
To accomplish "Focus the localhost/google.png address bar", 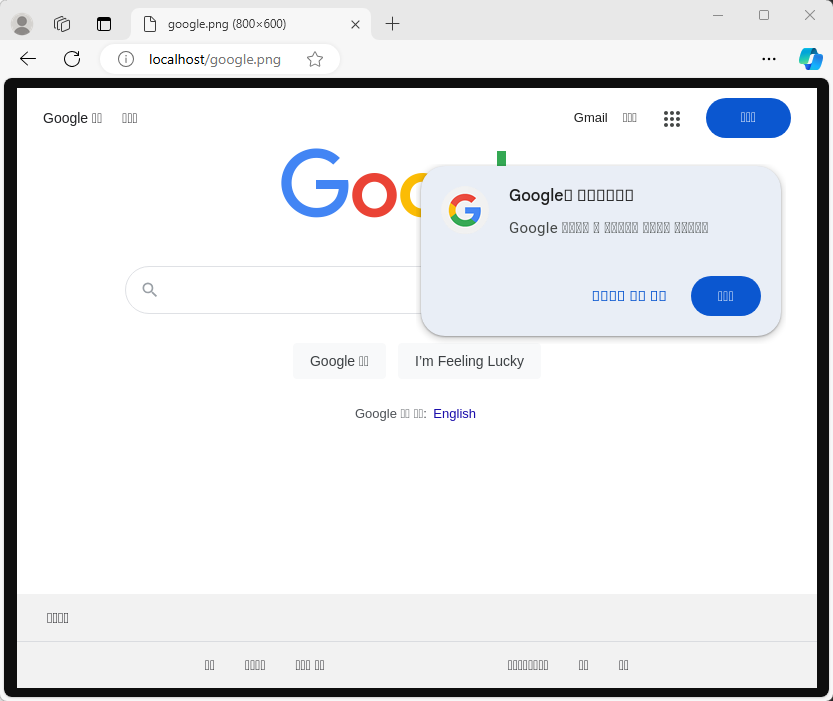I will coord(215,59).
